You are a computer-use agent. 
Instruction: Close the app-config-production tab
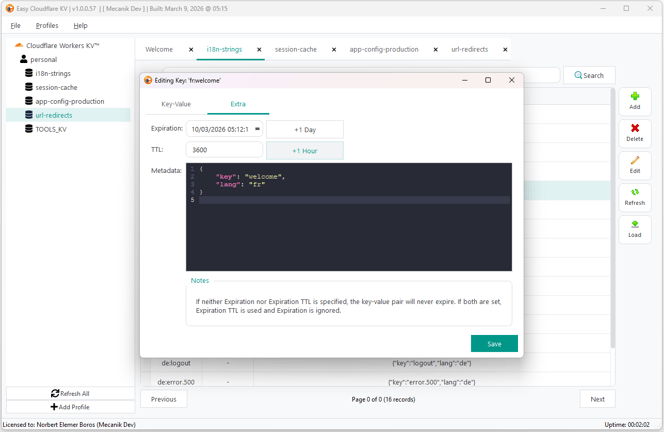435,50
